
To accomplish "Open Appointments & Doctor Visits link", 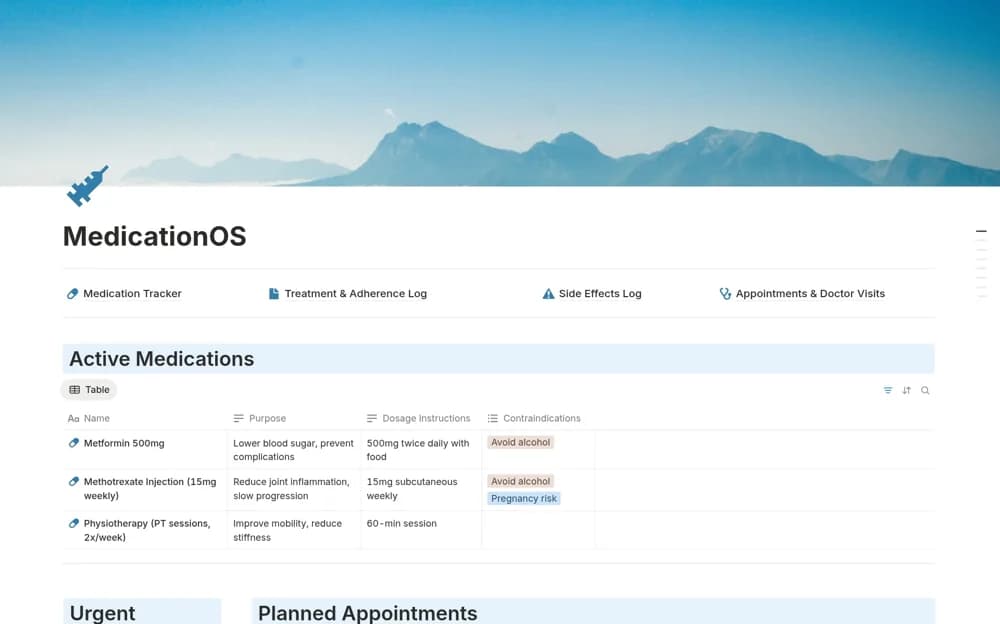I will 810,293.
